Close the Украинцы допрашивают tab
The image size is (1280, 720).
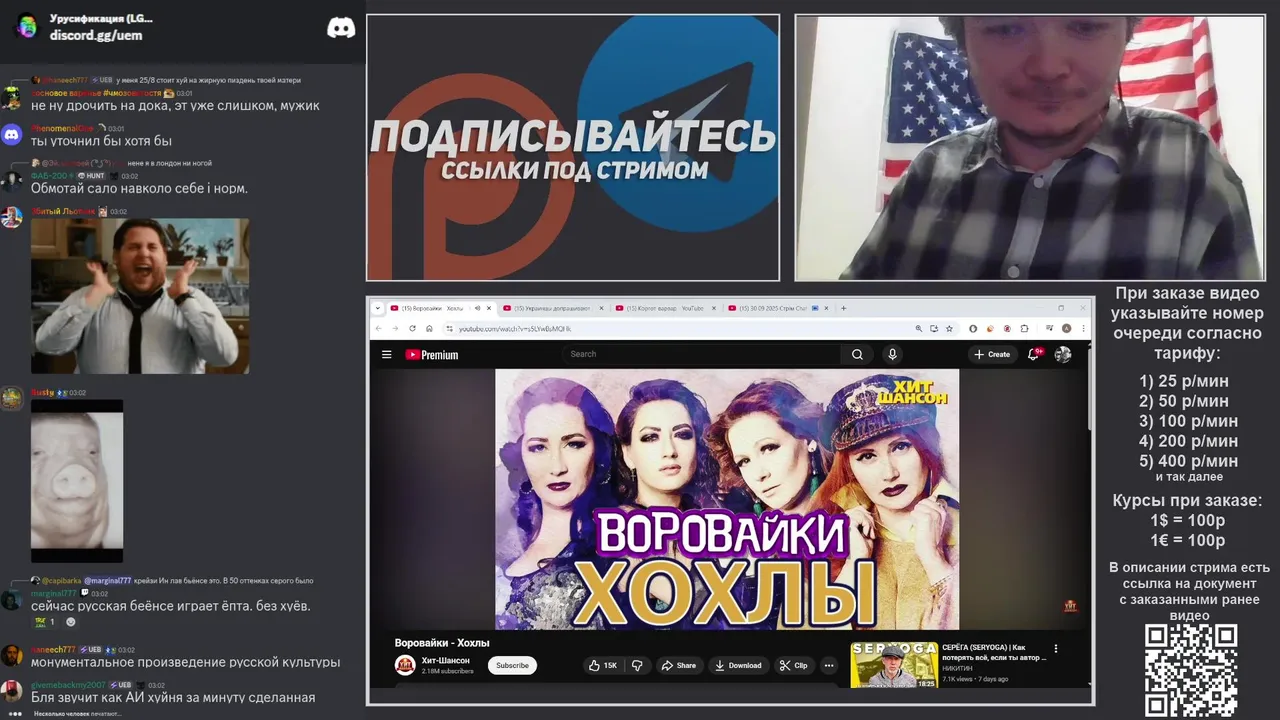[601, 308]
